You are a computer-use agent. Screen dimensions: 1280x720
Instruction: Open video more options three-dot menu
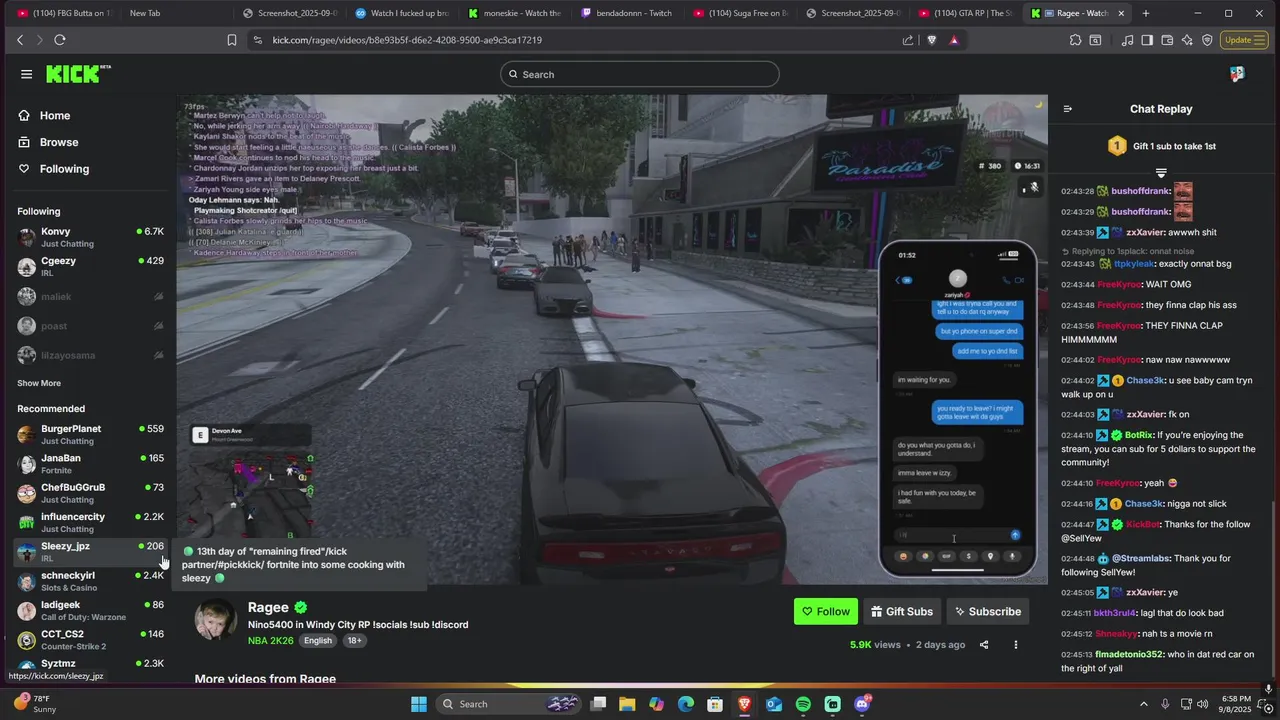tap(1015, 645)
